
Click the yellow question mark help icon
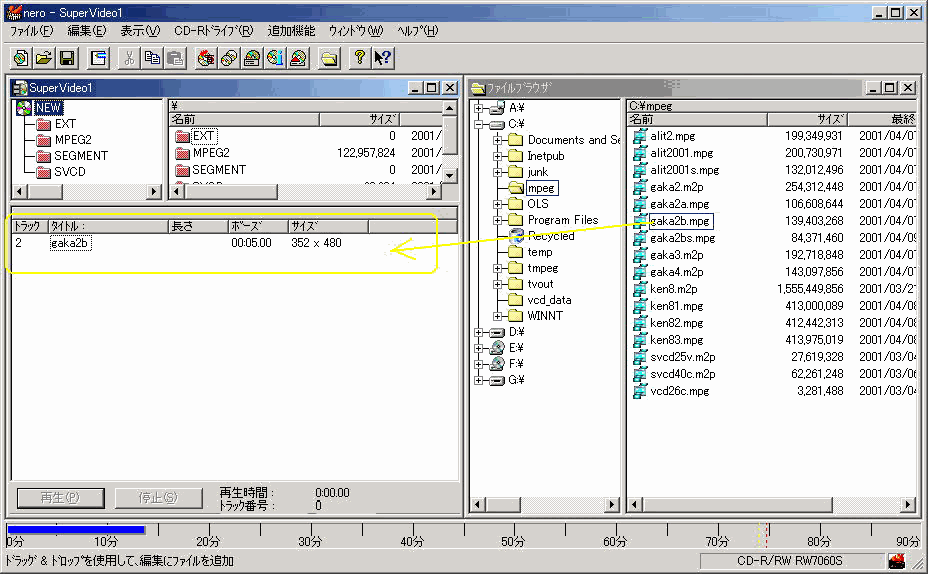click(x=359, y=58)
